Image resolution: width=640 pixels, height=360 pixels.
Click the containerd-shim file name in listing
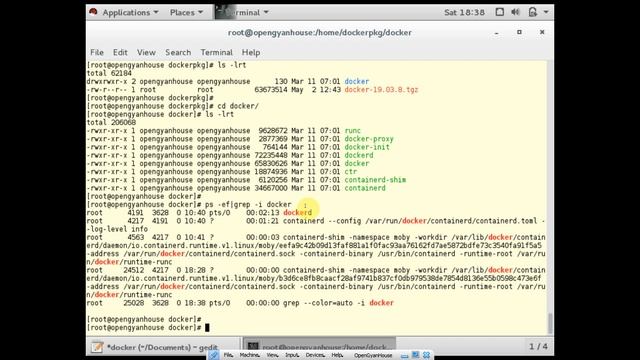tap(375, 180)
